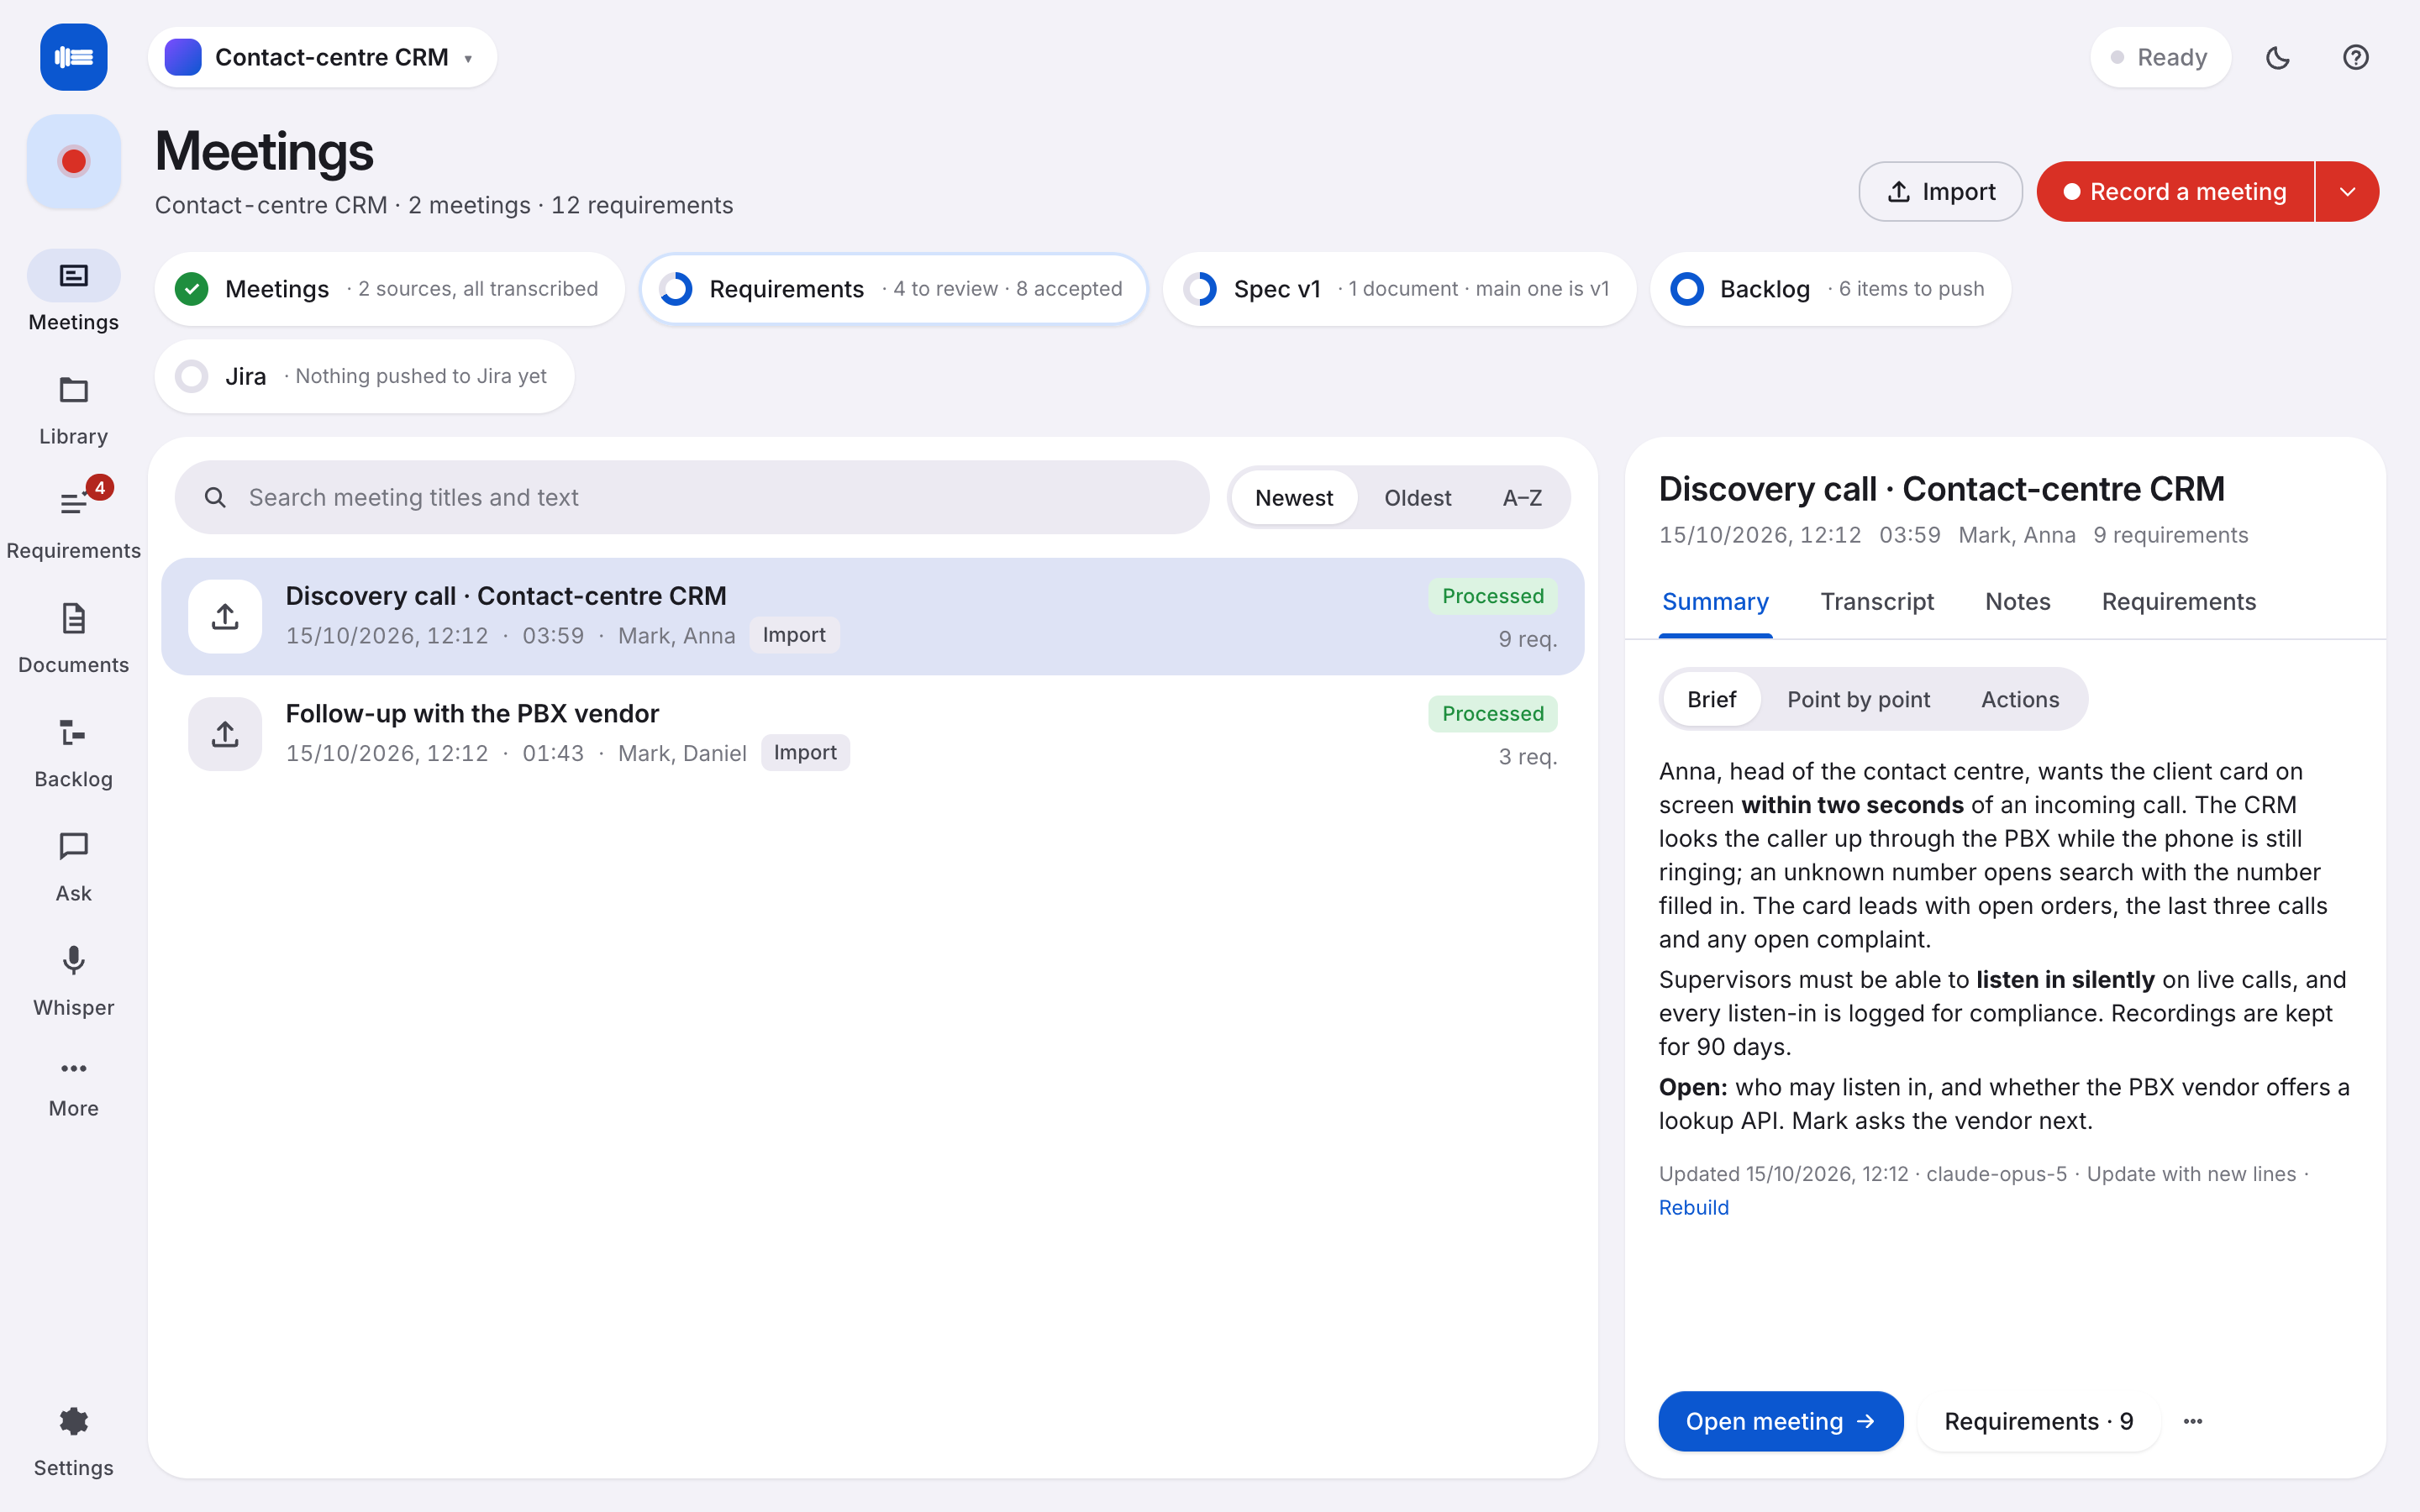
Task: Sort meetings A–Z
Action: (1522, 497)
